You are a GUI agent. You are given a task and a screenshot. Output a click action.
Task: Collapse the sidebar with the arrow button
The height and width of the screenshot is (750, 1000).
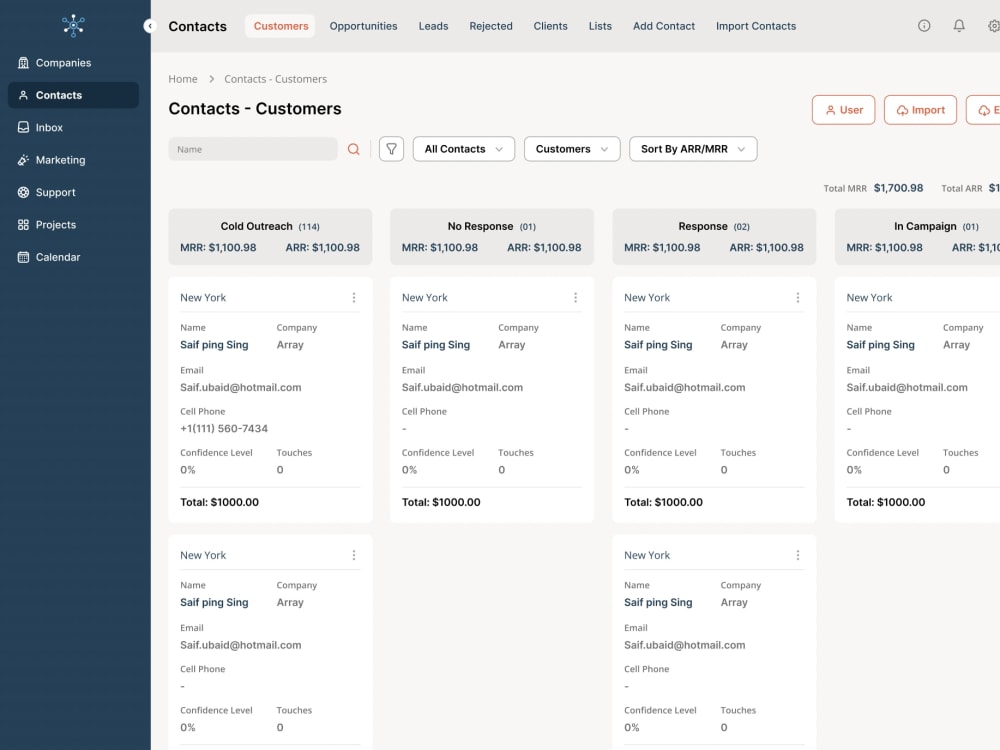150,26
